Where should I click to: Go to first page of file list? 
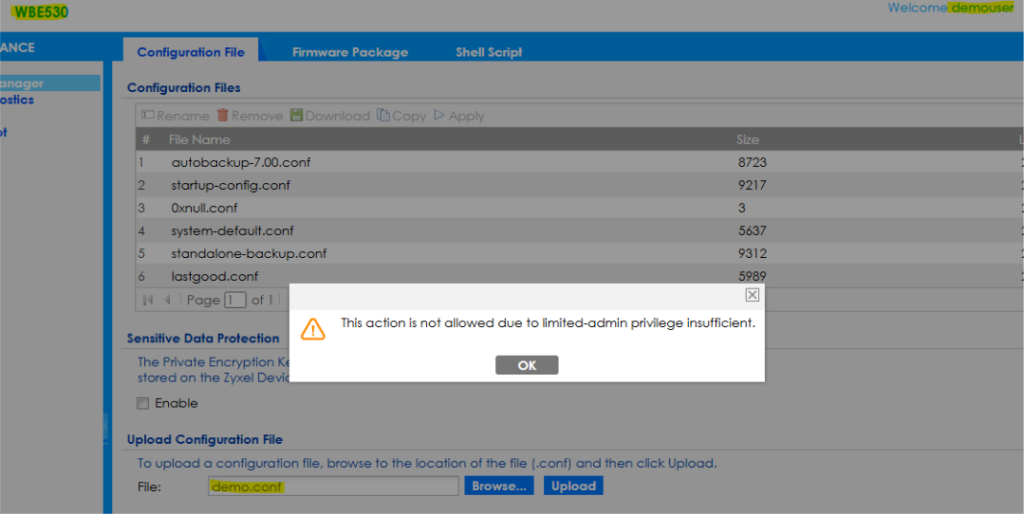click(x=149, y=300)
